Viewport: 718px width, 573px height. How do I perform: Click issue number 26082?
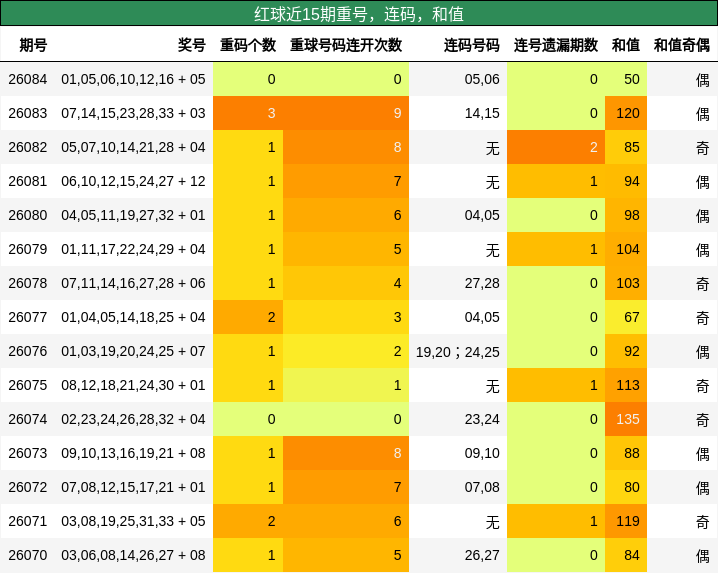tap(27, 147)
